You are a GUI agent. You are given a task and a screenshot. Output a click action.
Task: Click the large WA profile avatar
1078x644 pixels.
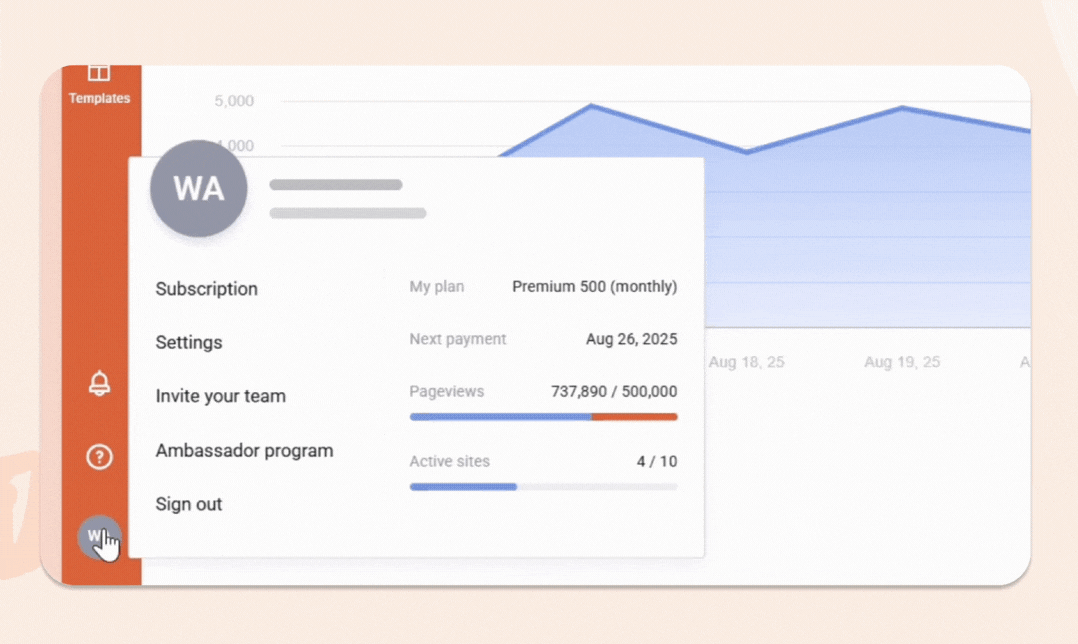pyautogui.click(x=199, y=189)
